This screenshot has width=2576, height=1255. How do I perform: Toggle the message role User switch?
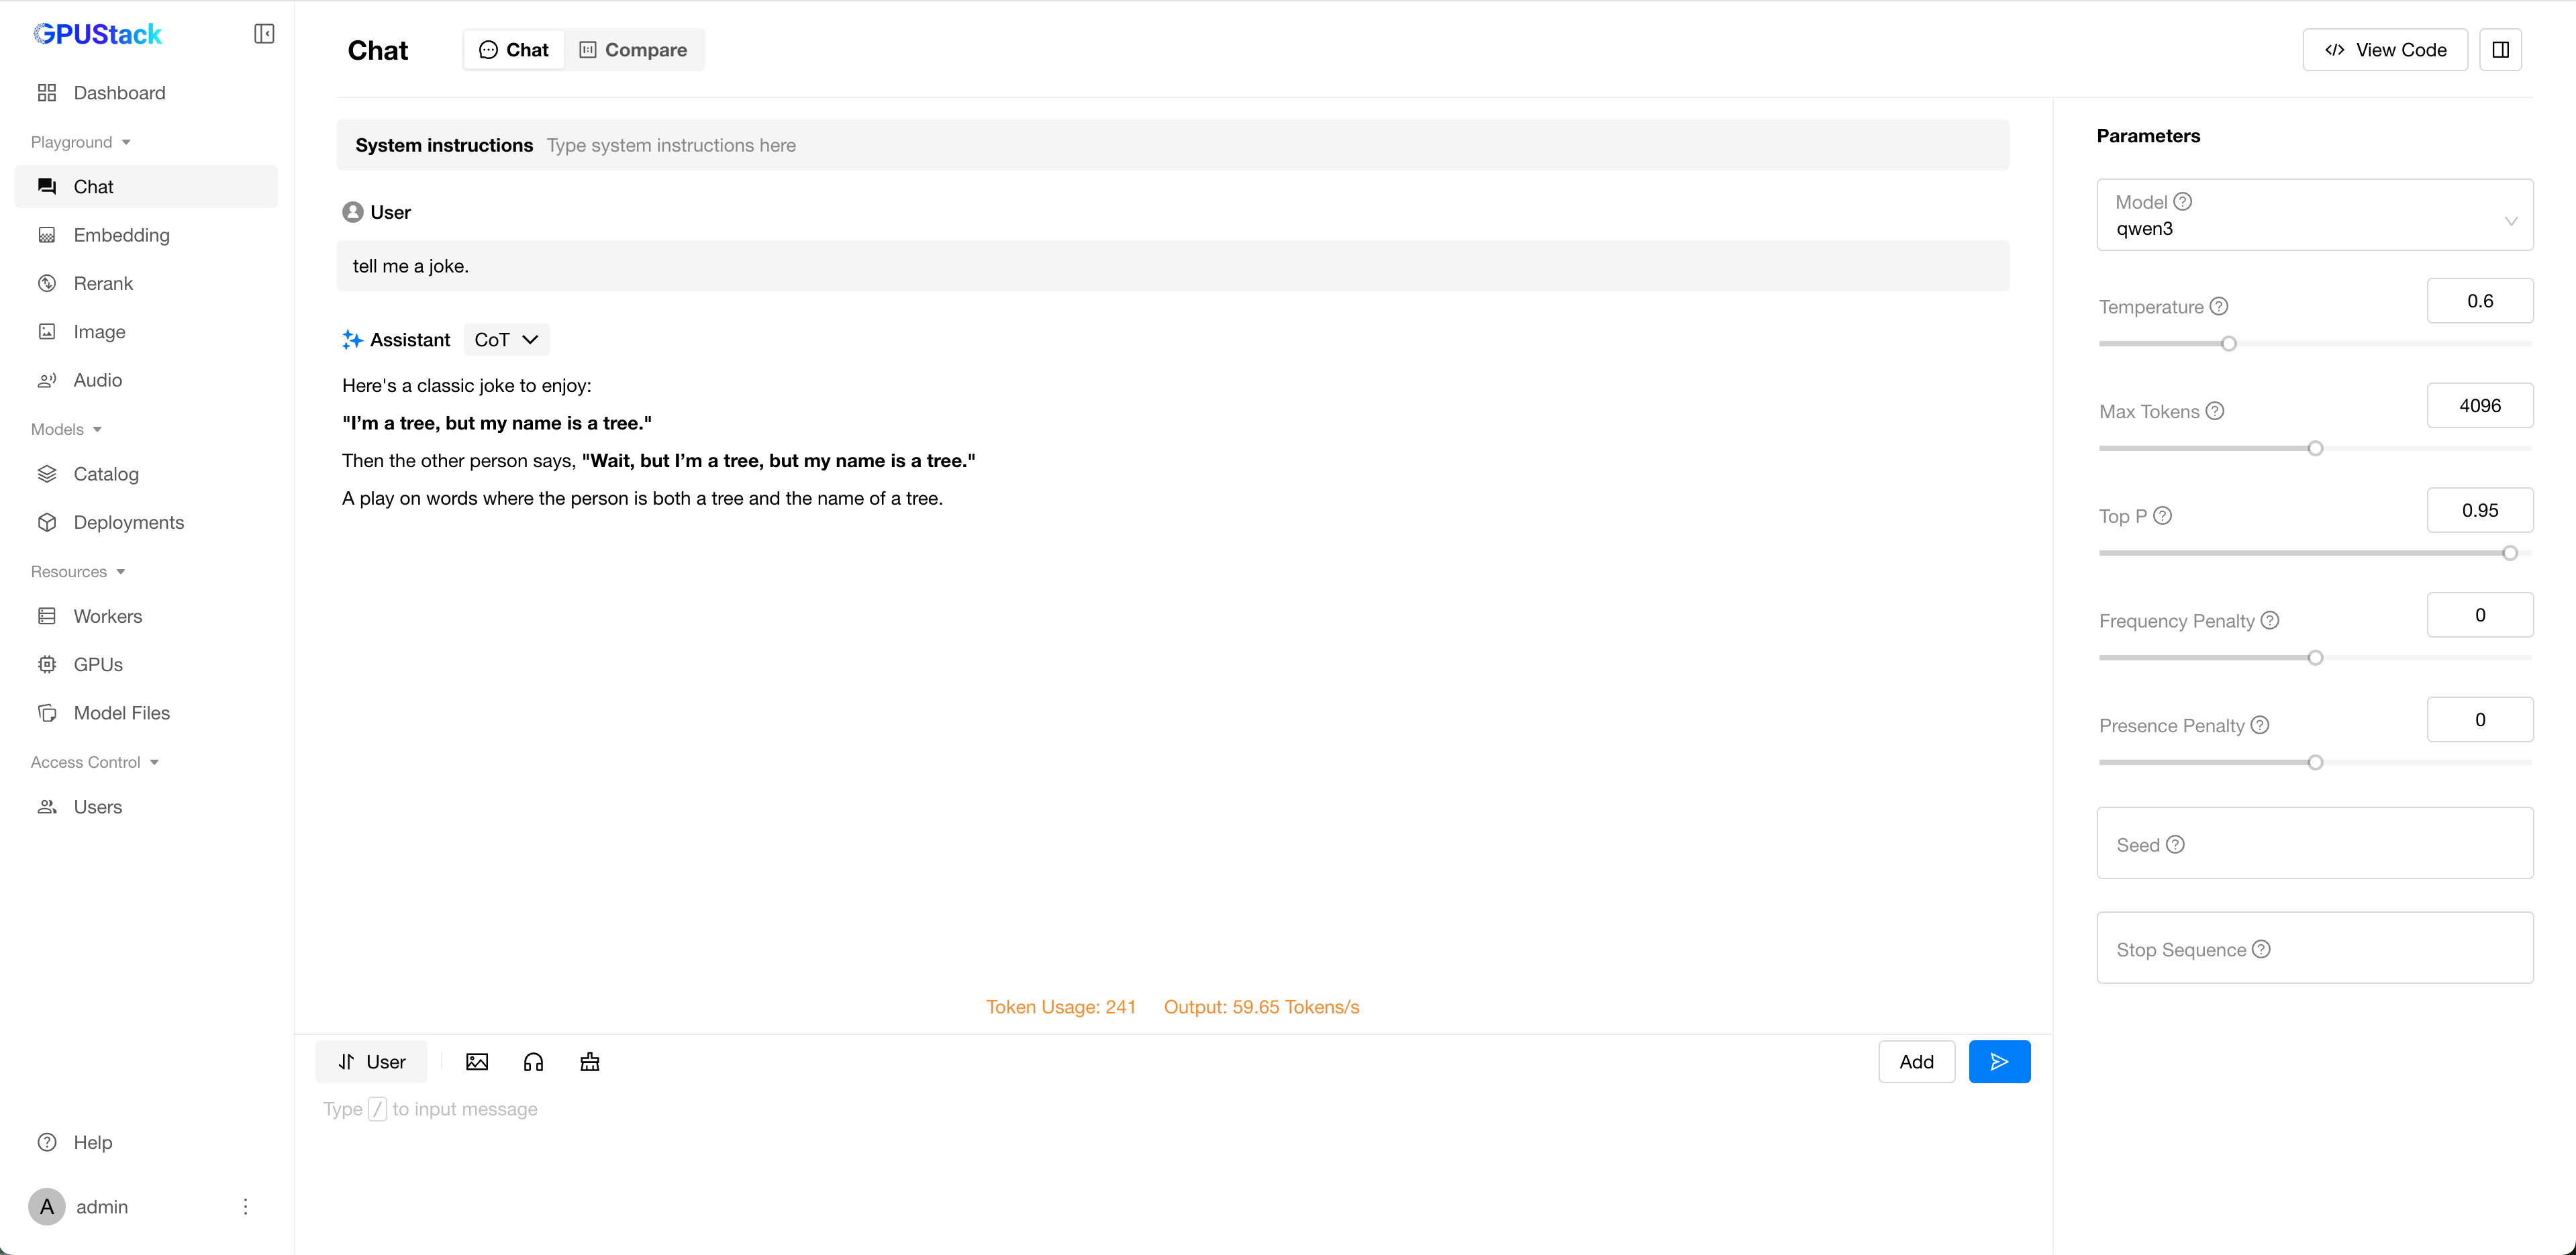click(372, 1062)
